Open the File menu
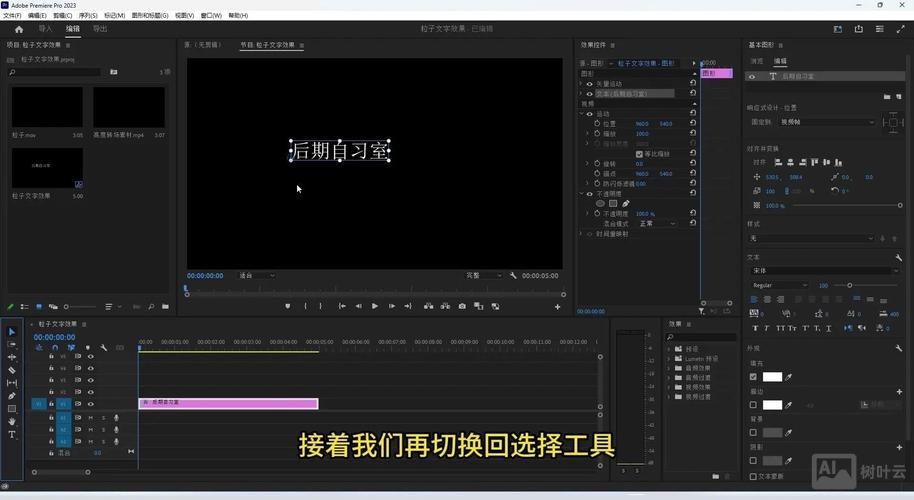 click(12, 16)
